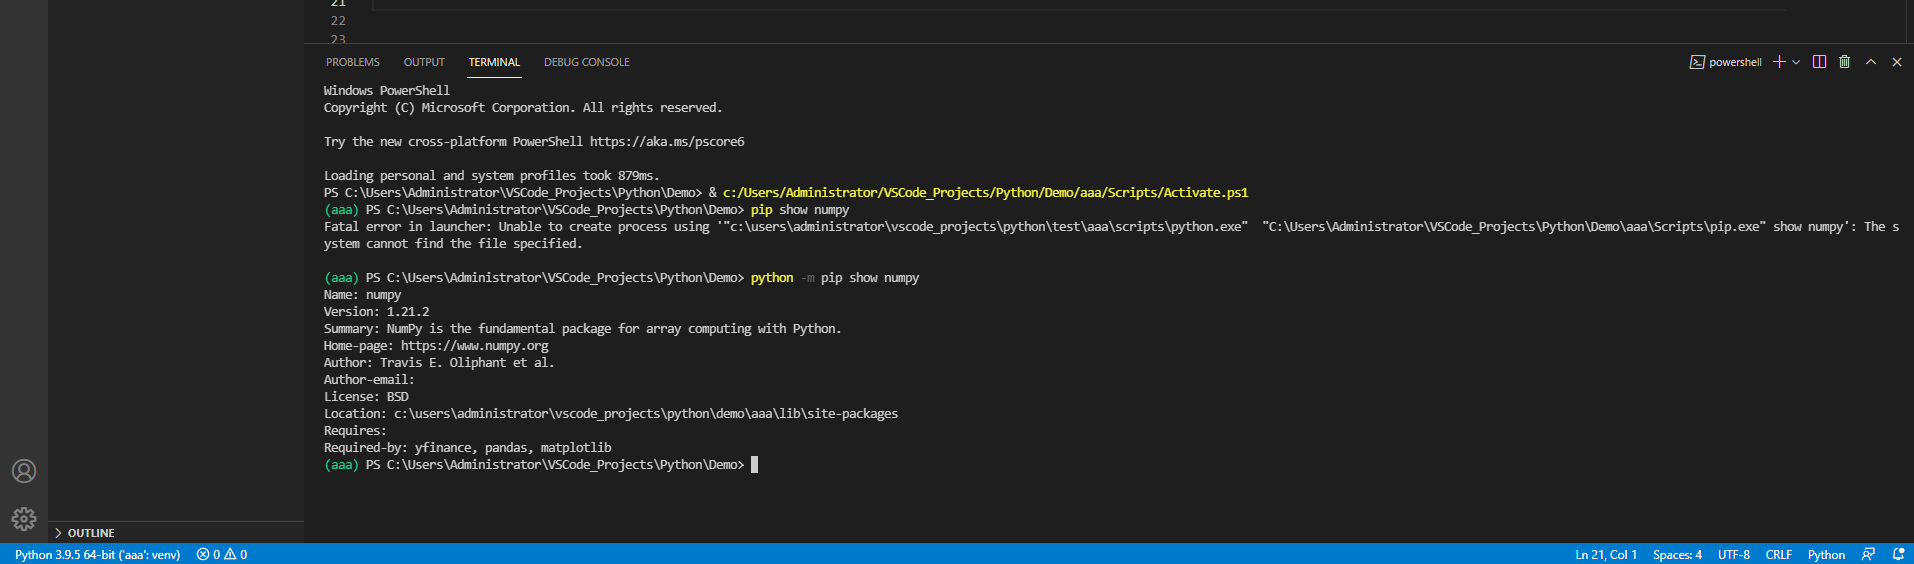The height and width of the screenshot is (564, 1914).
Task: Open the Accounts menu in activity bar
Action: (x=24, y=471)
